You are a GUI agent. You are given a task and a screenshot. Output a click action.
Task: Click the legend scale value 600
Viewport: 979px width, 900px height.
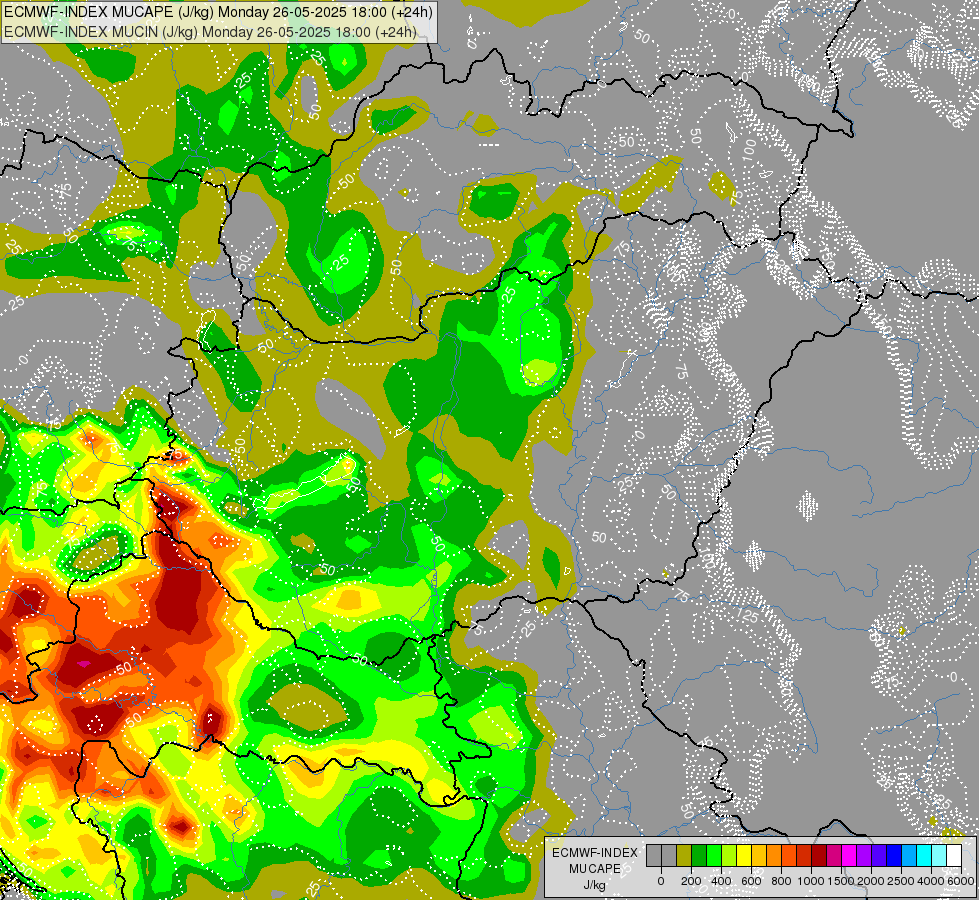751,881
